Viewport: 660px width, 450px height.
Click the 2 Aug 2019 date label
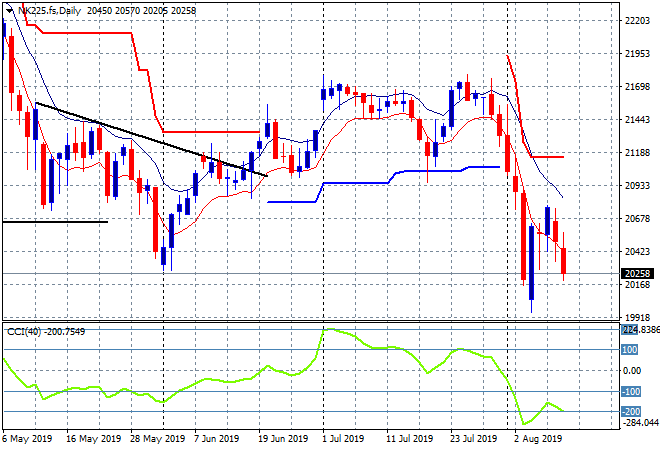[x=538, y=439]
